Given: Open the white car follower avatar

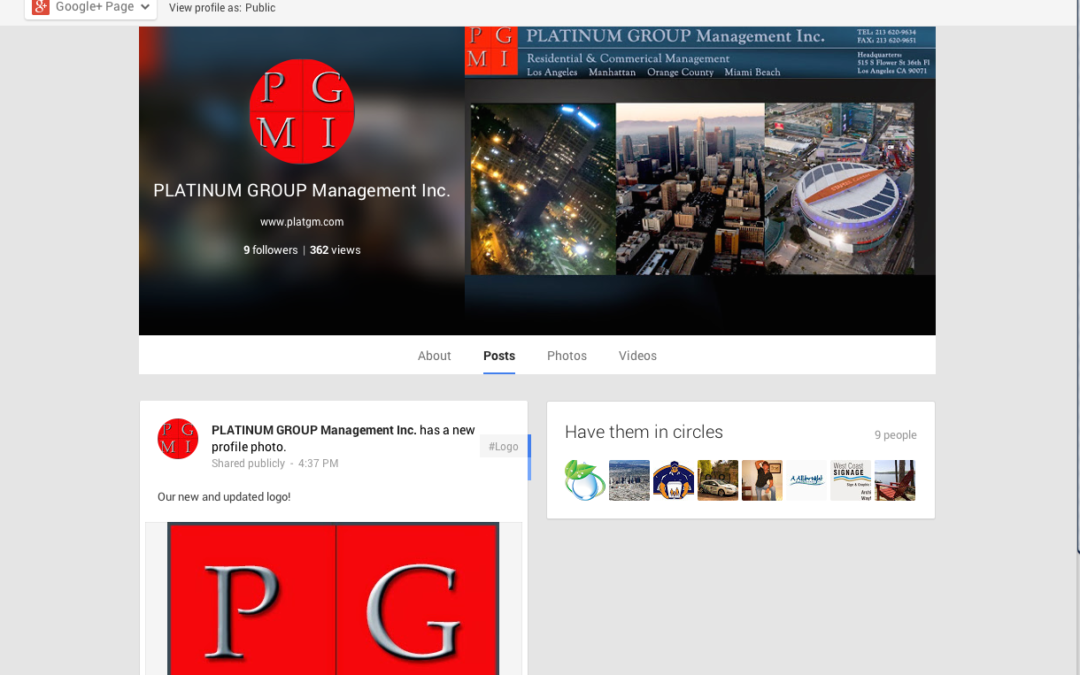Looking at the screenshot, I should 718,480.
